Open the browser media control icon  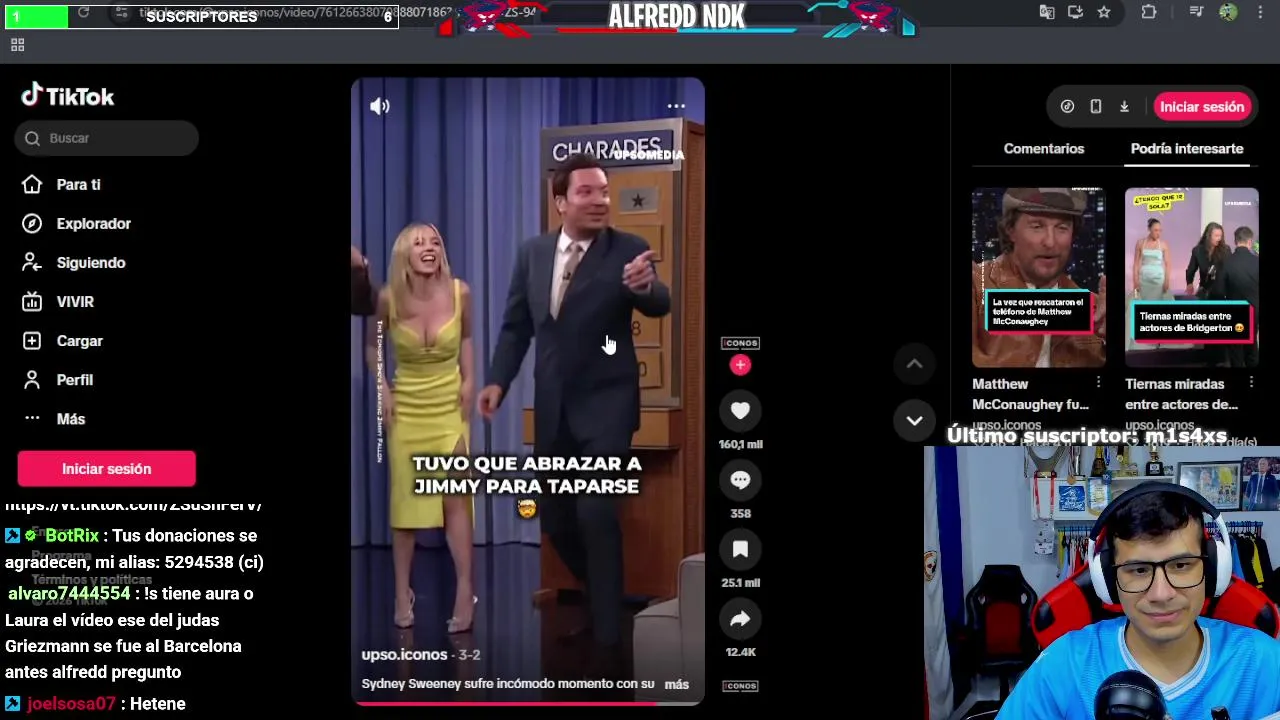1196,12
